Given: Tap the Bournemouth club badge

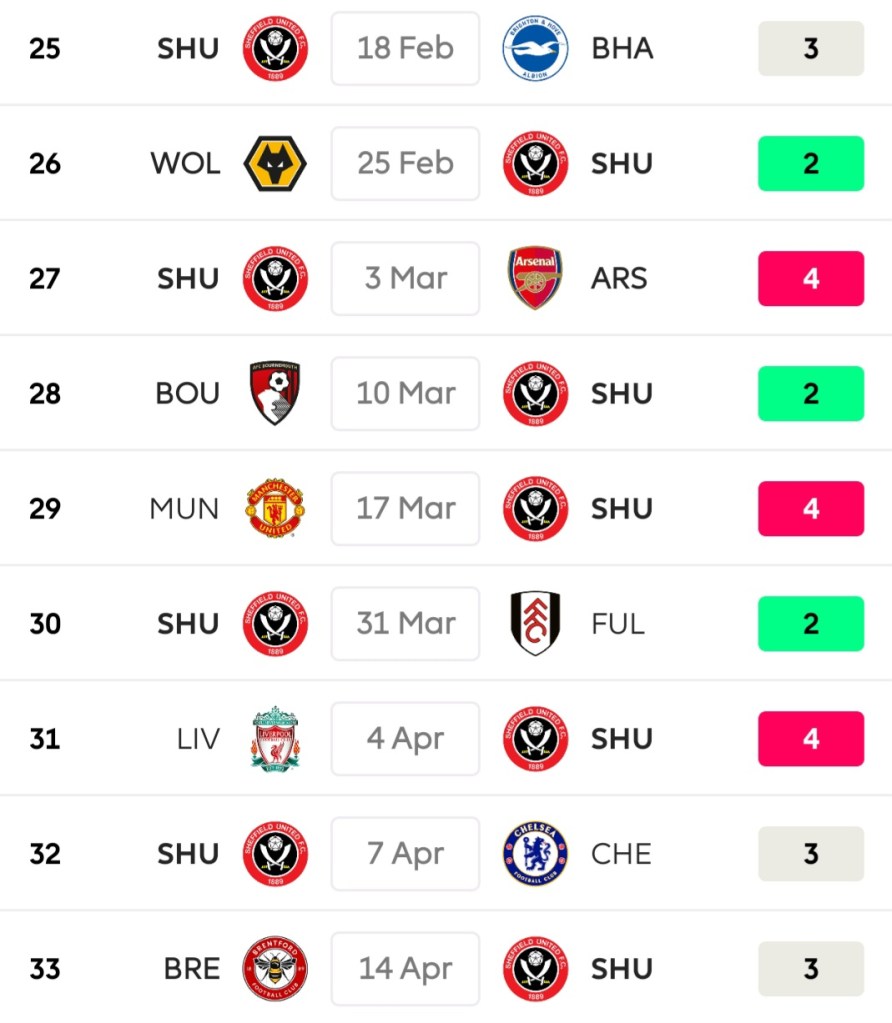Looking at the screenshot, I should [275, 393].
